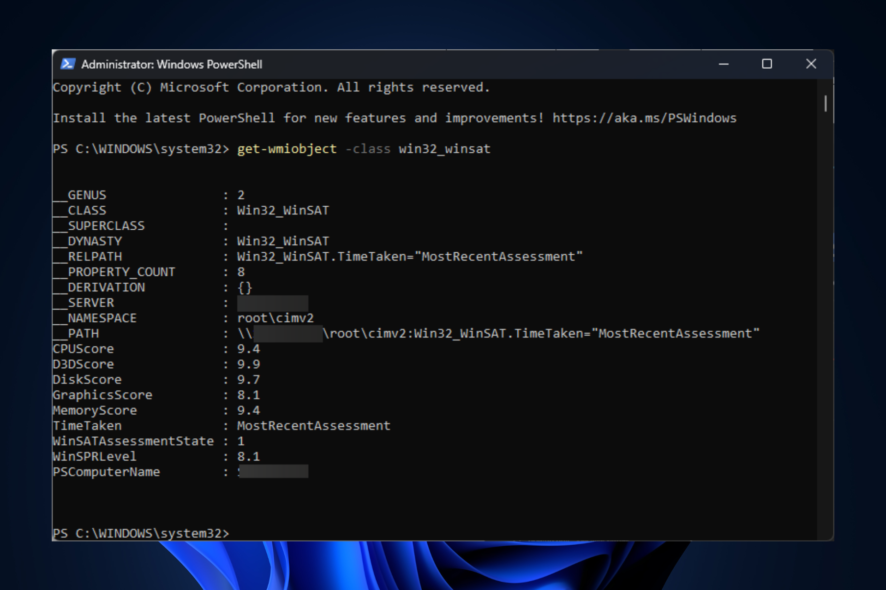The width and height of the screenshot is (886, 590).
Task: Click the WinSPRLevel label
Action: (94, 456)
